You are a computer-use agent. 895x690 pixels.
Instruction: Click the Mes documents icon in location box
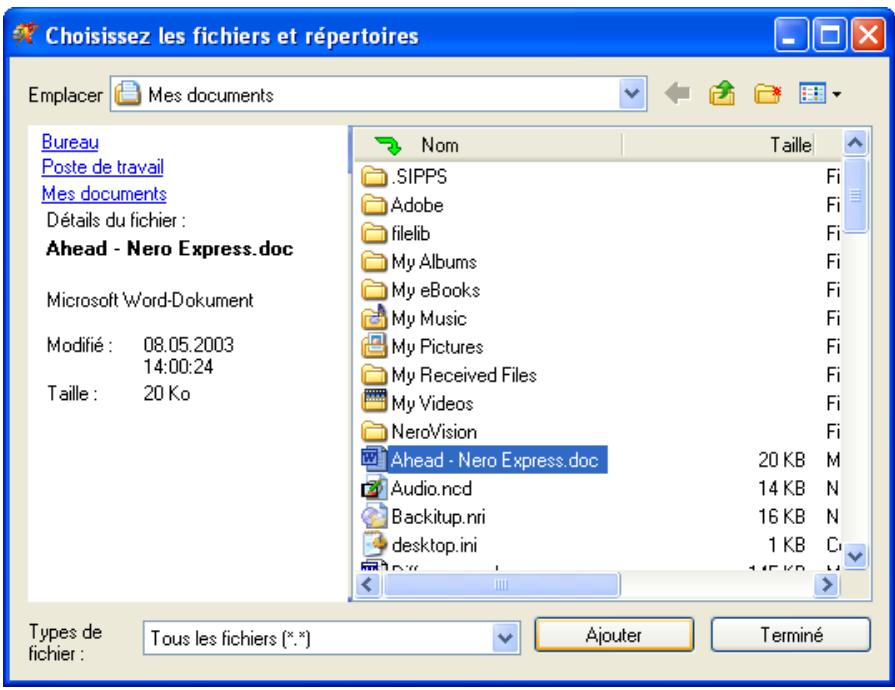click(x=128, y=94)
